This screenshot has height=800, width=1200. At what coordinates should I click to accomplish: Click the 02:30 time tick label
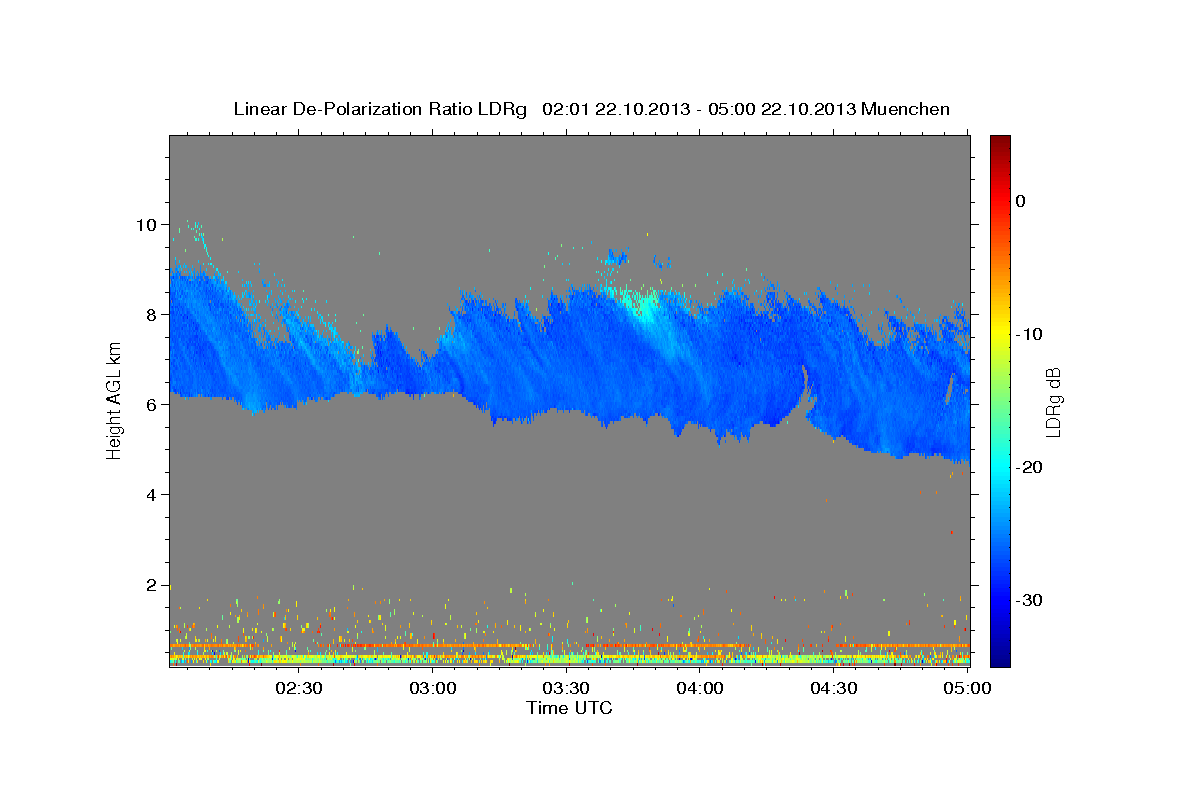point(298,688)
